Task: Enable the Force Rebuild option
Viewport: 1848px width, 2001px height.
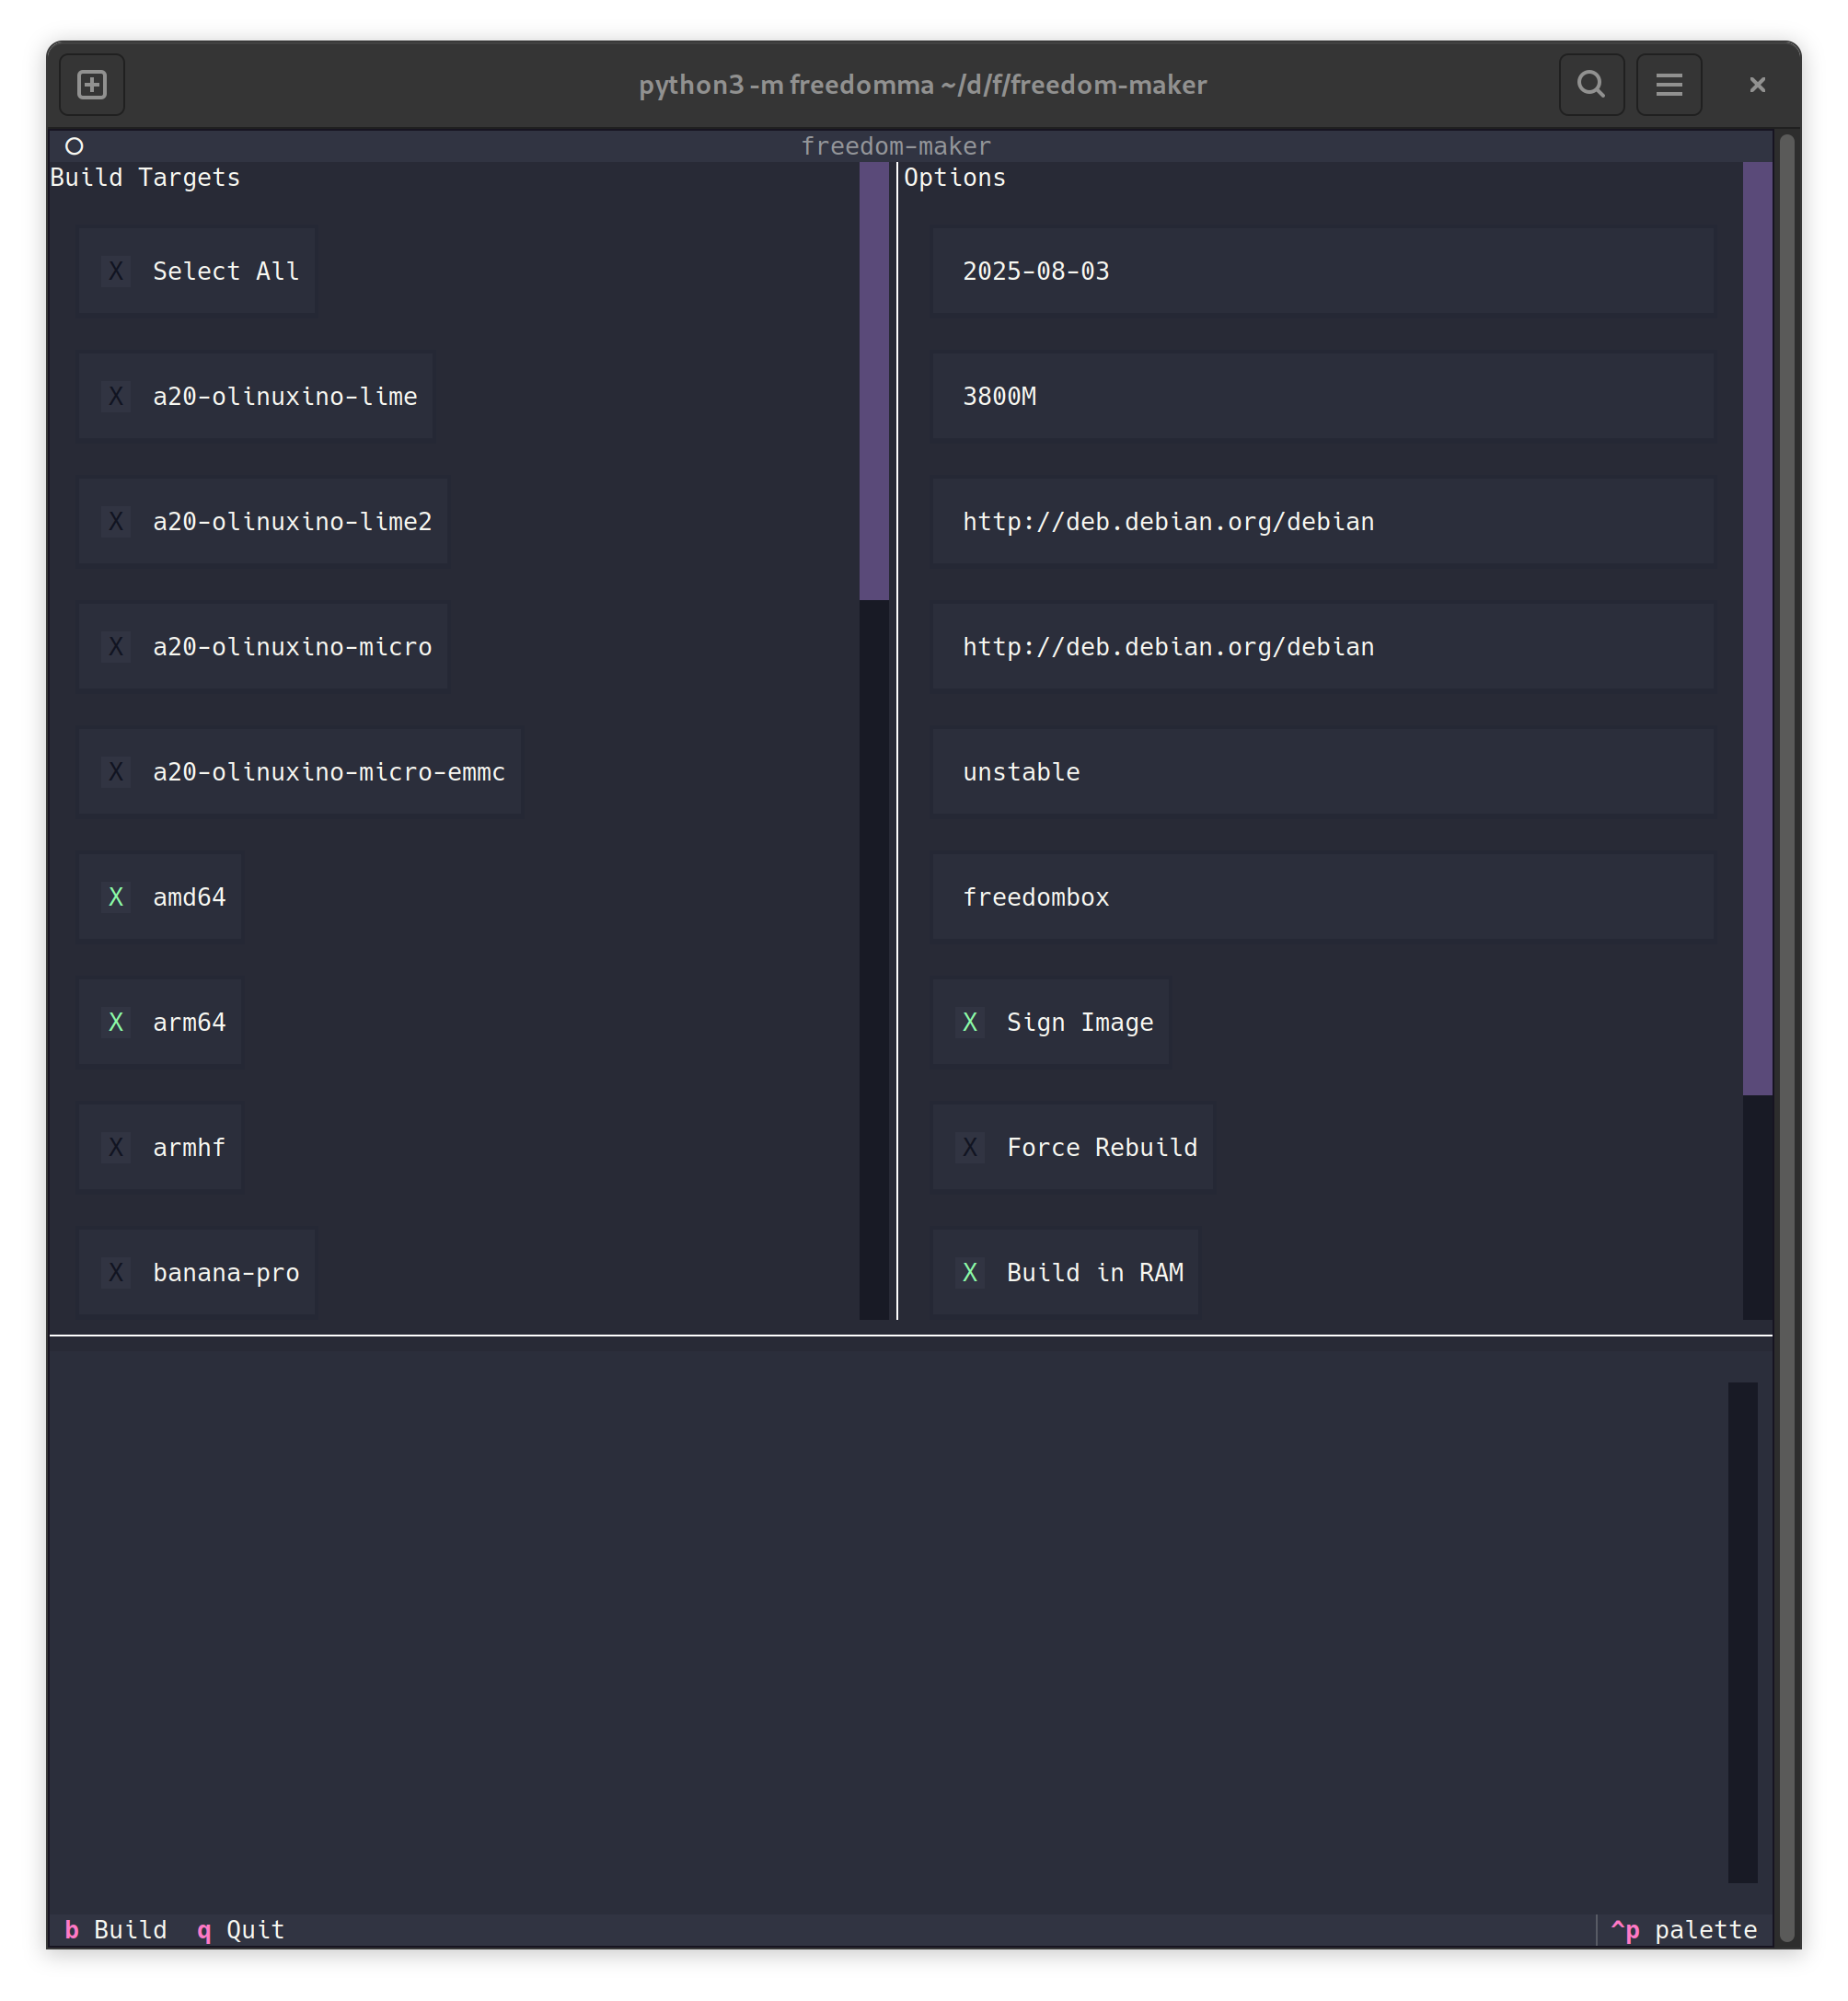Action: (x=1073, y=1147)
